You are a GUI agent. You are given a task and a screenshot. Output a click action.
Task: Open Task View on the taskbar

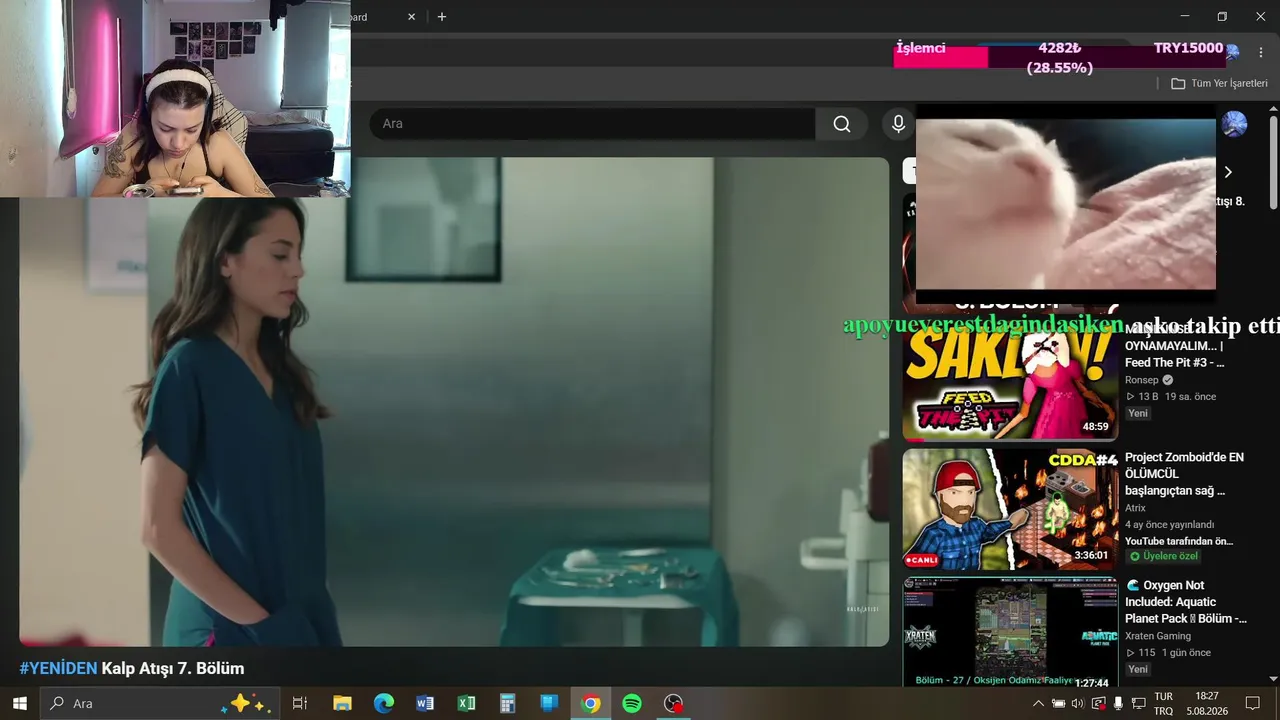299,704
